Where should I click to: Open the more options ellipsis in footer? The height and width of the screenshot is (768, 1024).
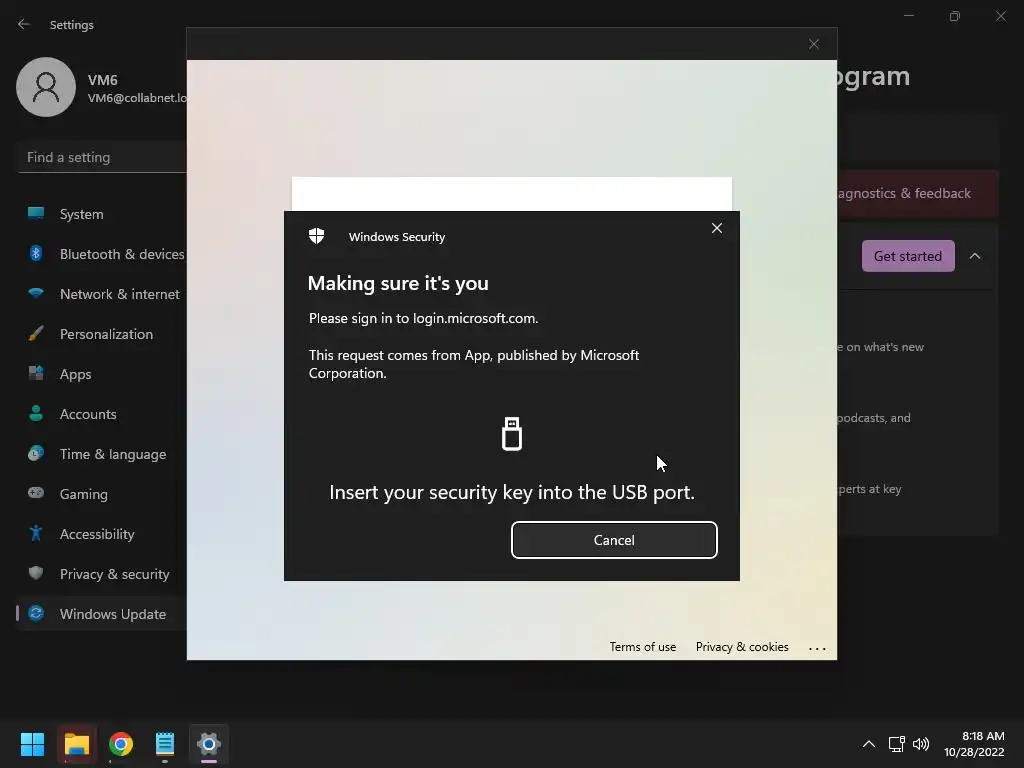(x=817, y=648)
